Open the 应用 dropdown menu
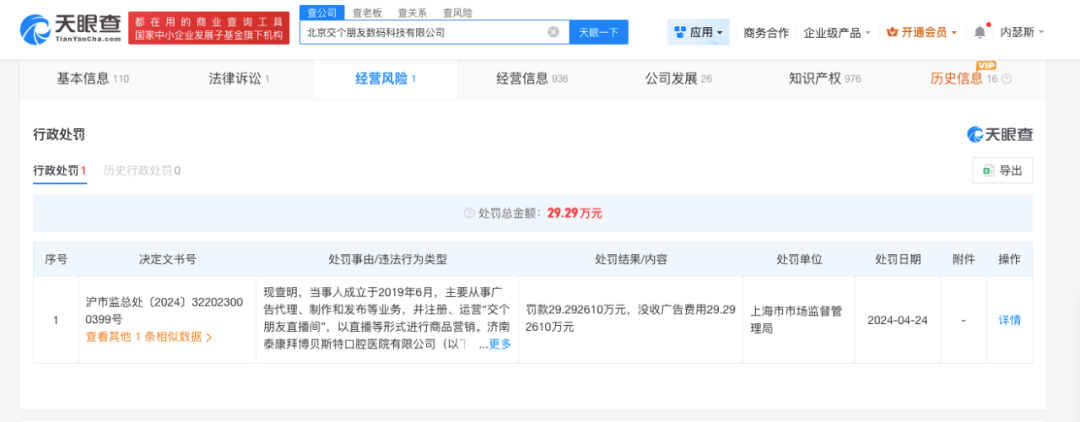Image resolution: width=1080 pixels, height=422 pixels. coord(698,32)
